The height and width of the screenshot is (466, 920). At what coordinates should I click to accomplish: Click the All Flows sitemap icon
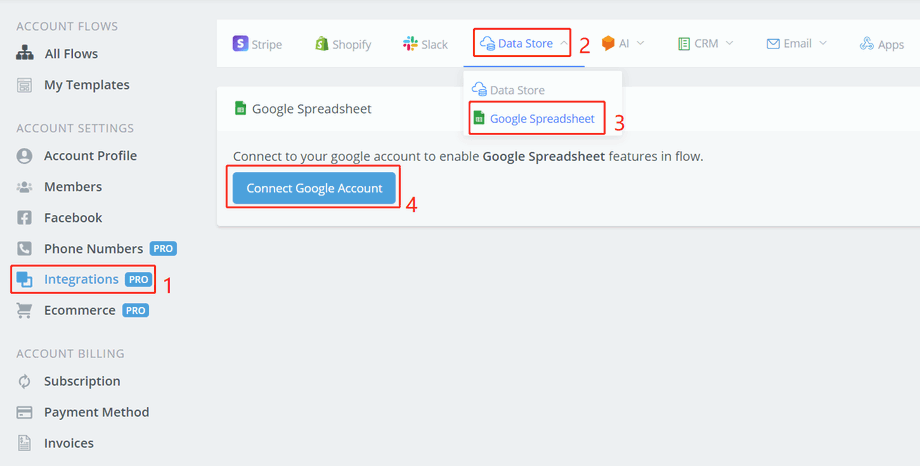click(x=25, y=54)
